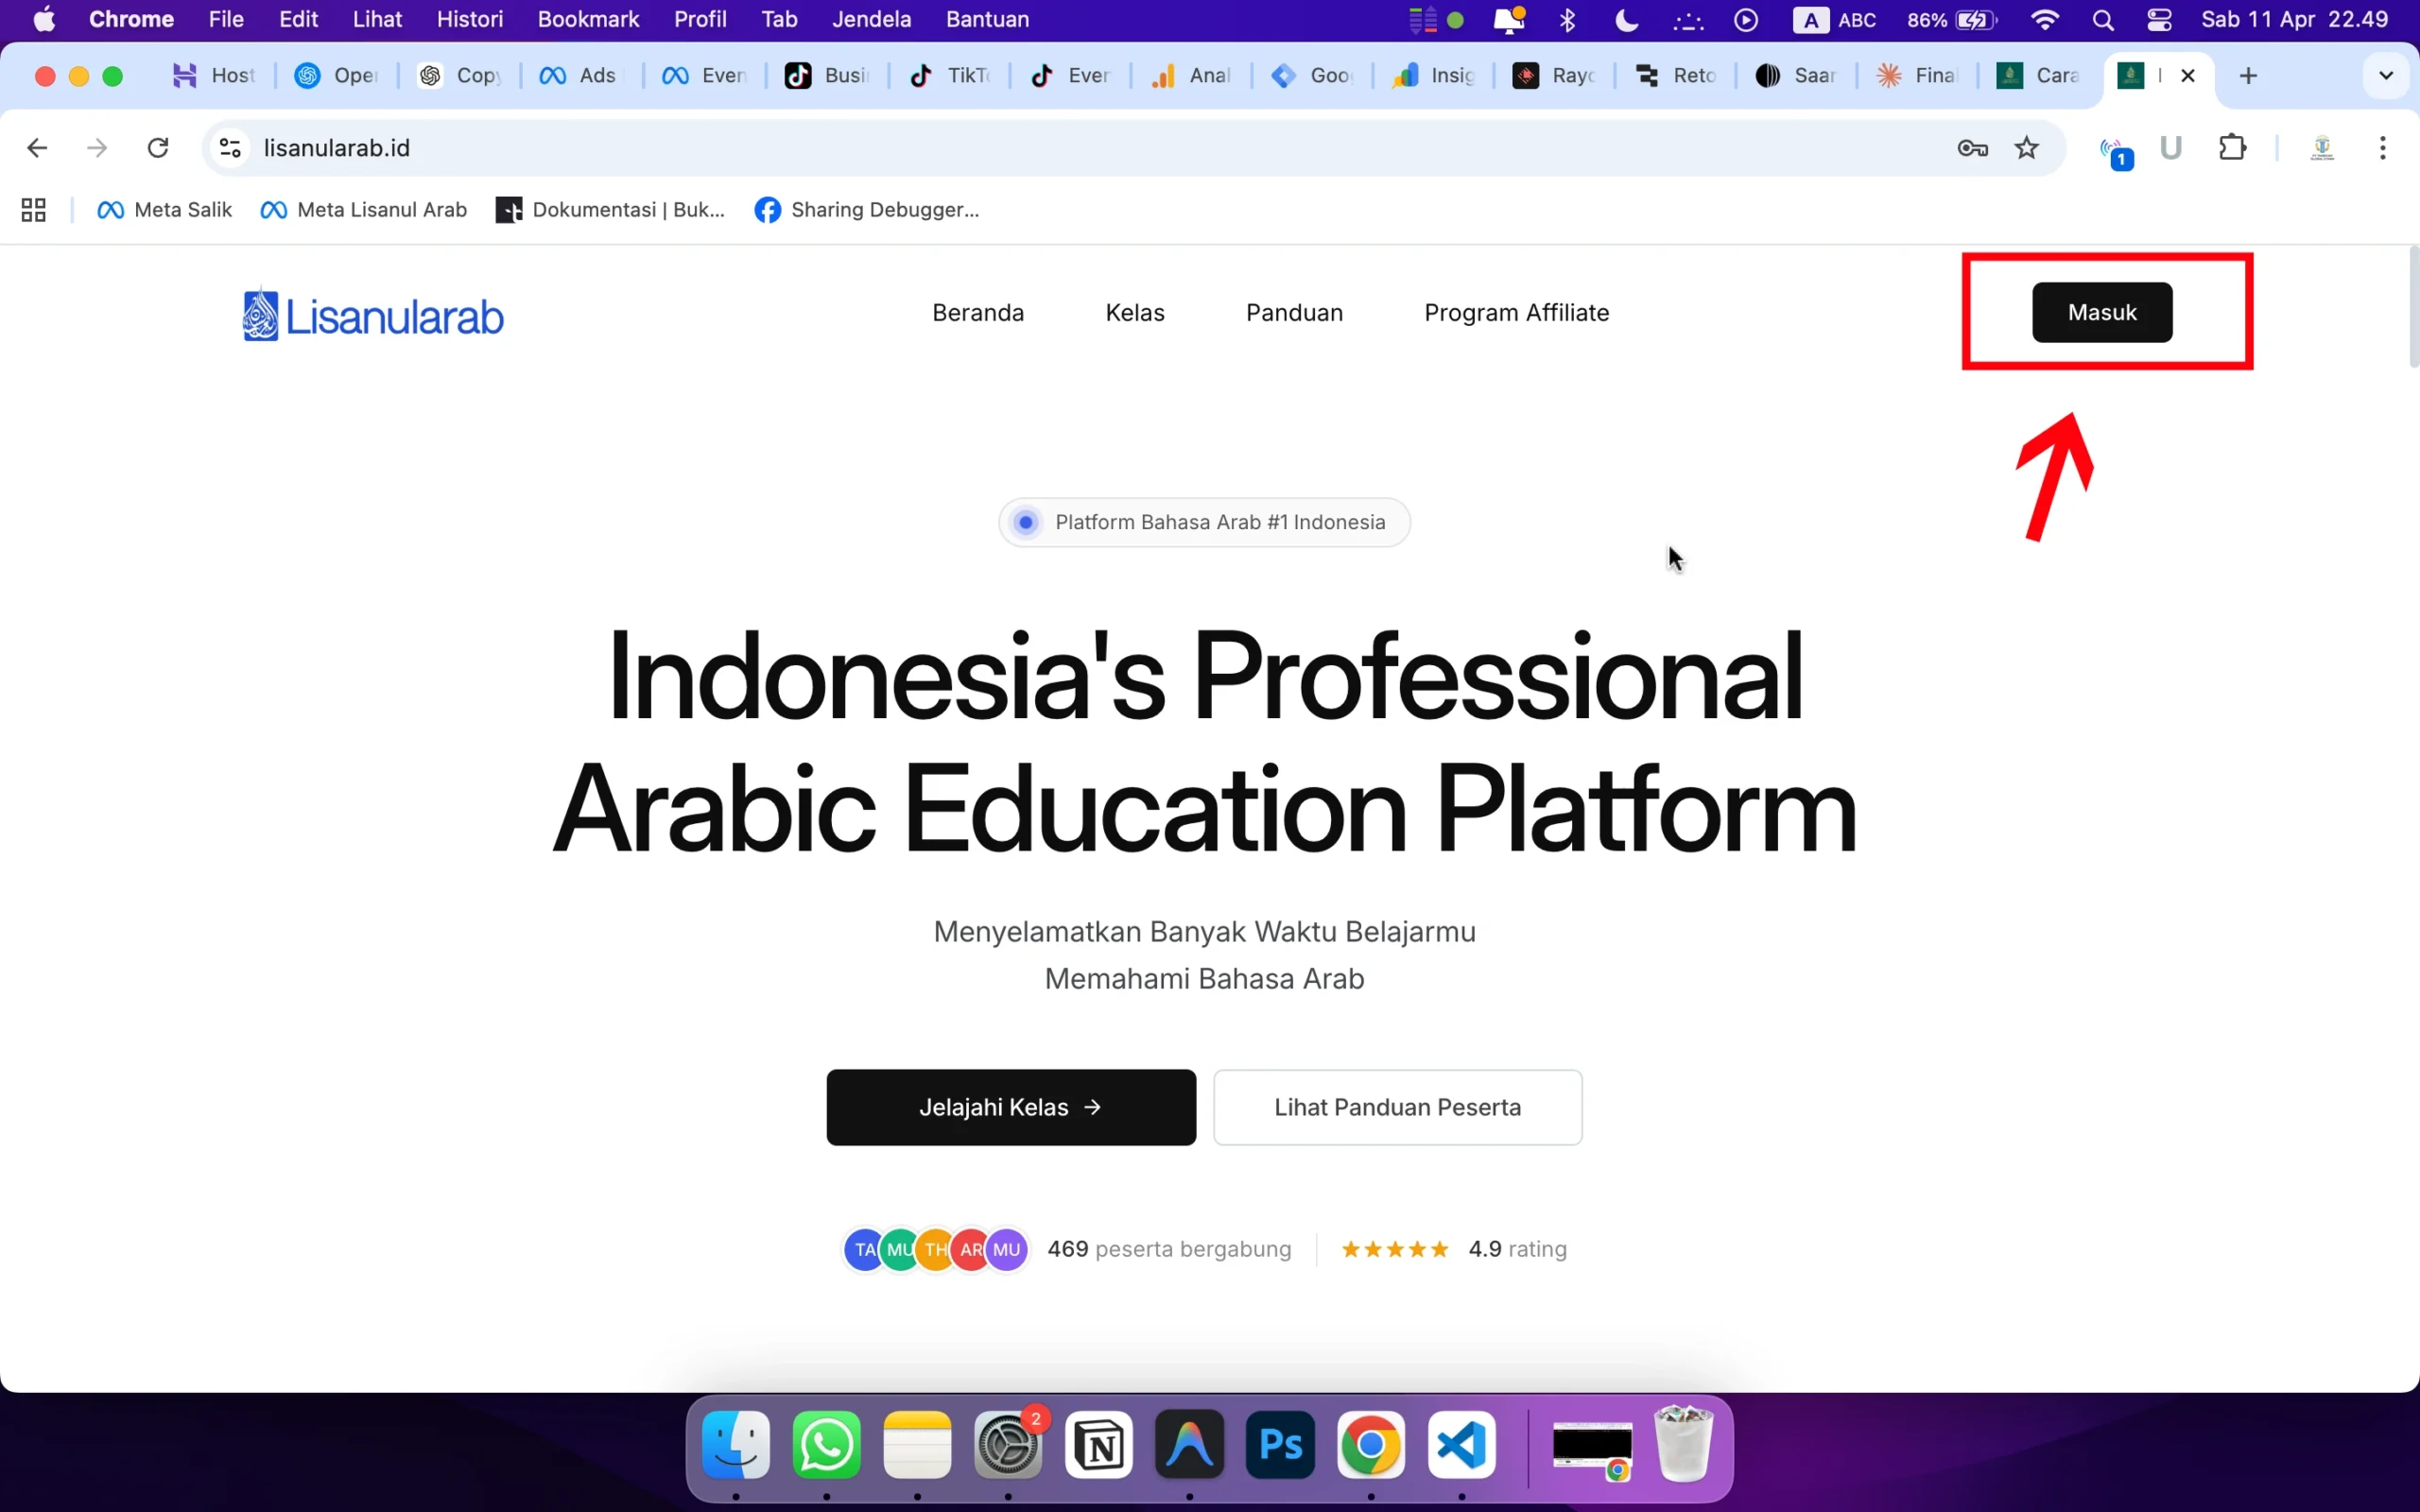Launch Photoshop from the Dock
Screen dimensions: 2420x1512
tap(1279, 1445)
